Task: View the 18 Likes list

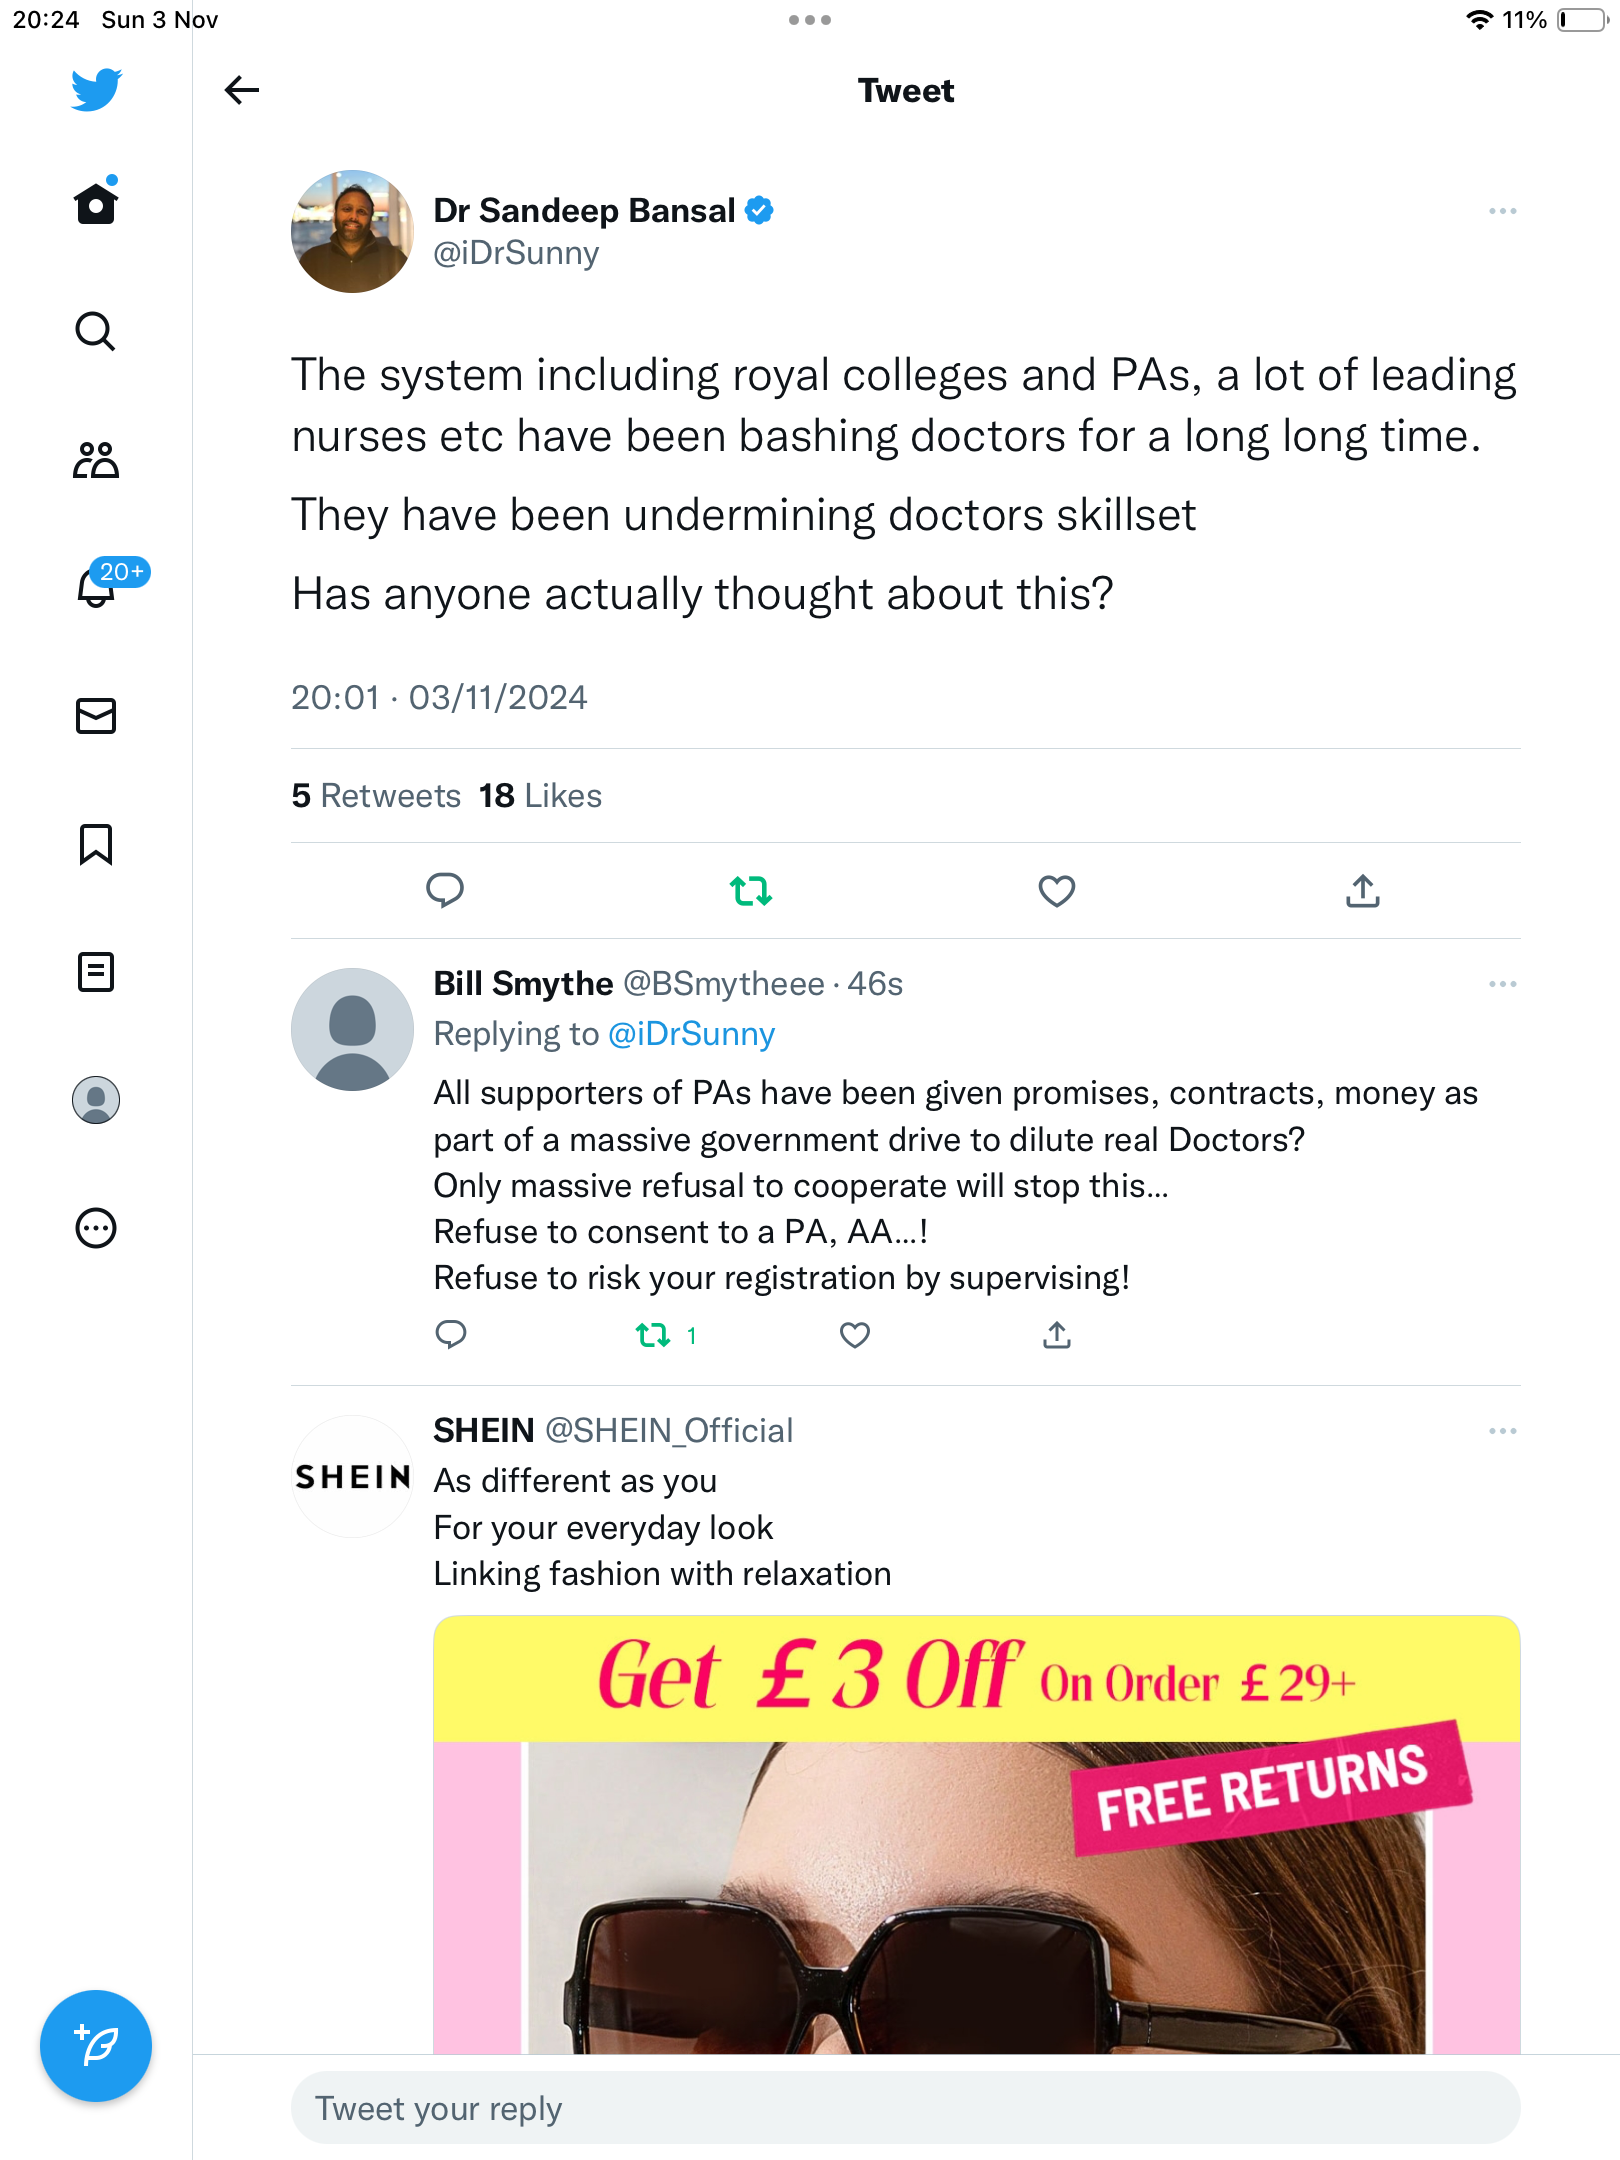Action: [540, 796]
